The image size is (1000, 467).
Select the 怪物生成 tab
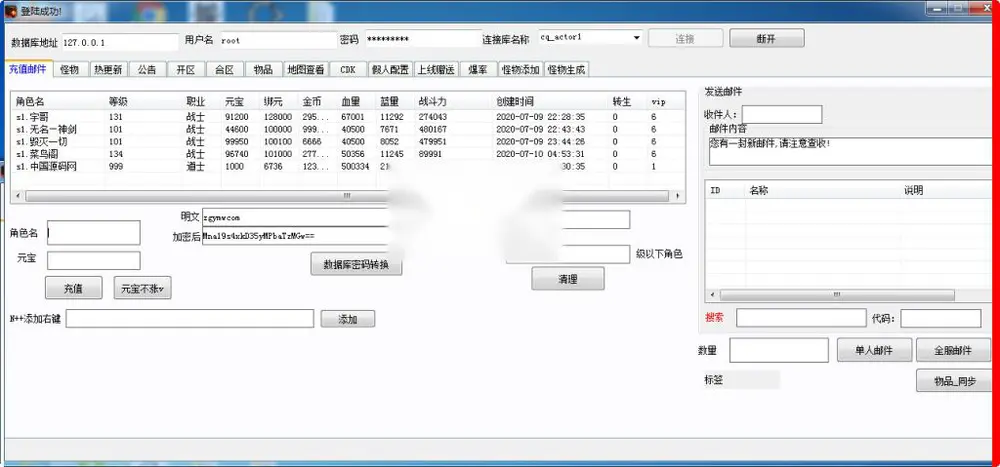[566, 70]
